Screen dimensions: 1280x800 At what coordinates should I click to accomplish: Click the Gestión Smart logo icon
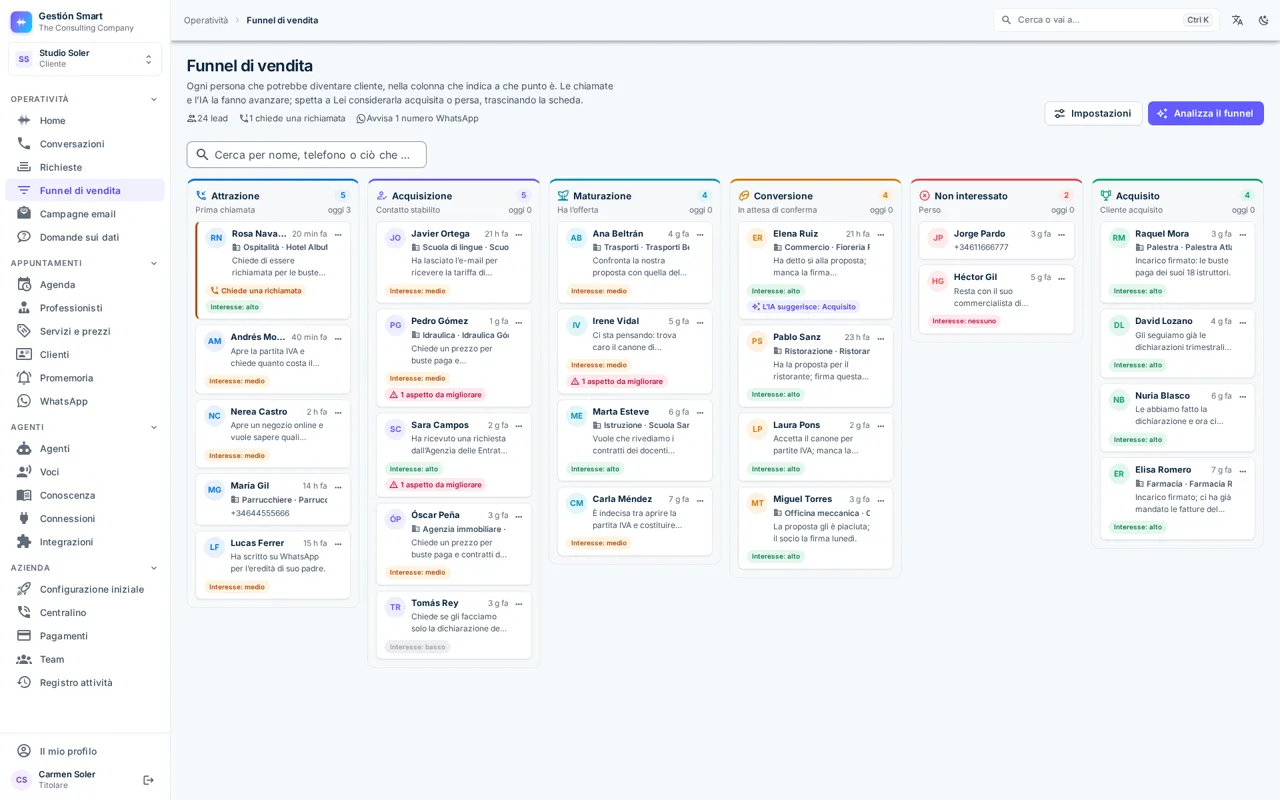(21, 22)
